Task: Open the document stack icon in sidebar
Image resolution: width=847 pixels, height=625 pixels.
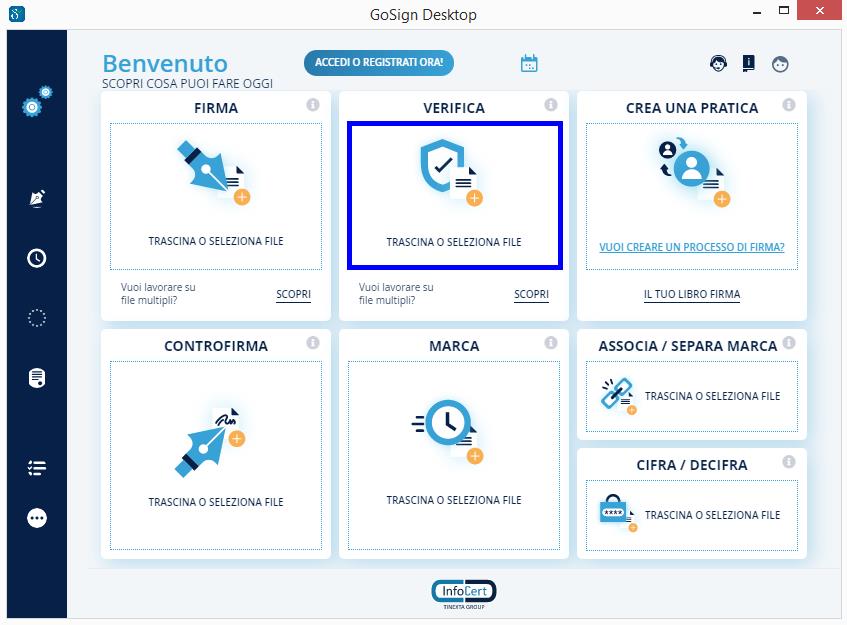Action: (x=37, y=378)
